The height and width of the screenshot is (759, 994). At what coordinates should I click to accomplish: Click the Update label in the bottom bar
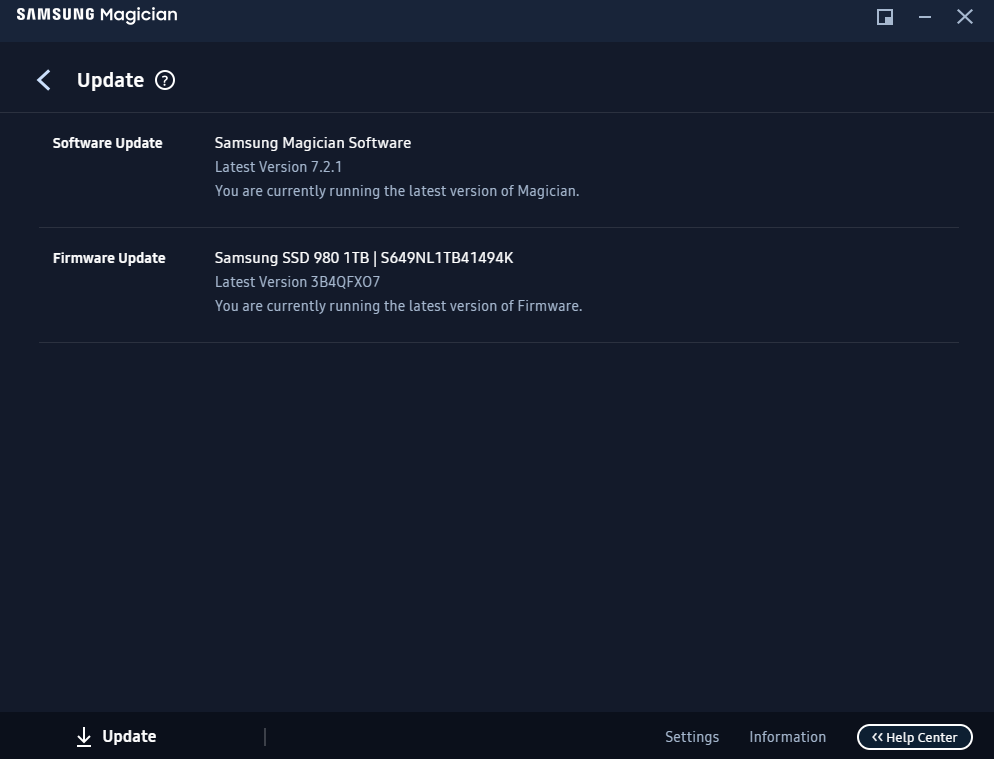coord(129,736)
